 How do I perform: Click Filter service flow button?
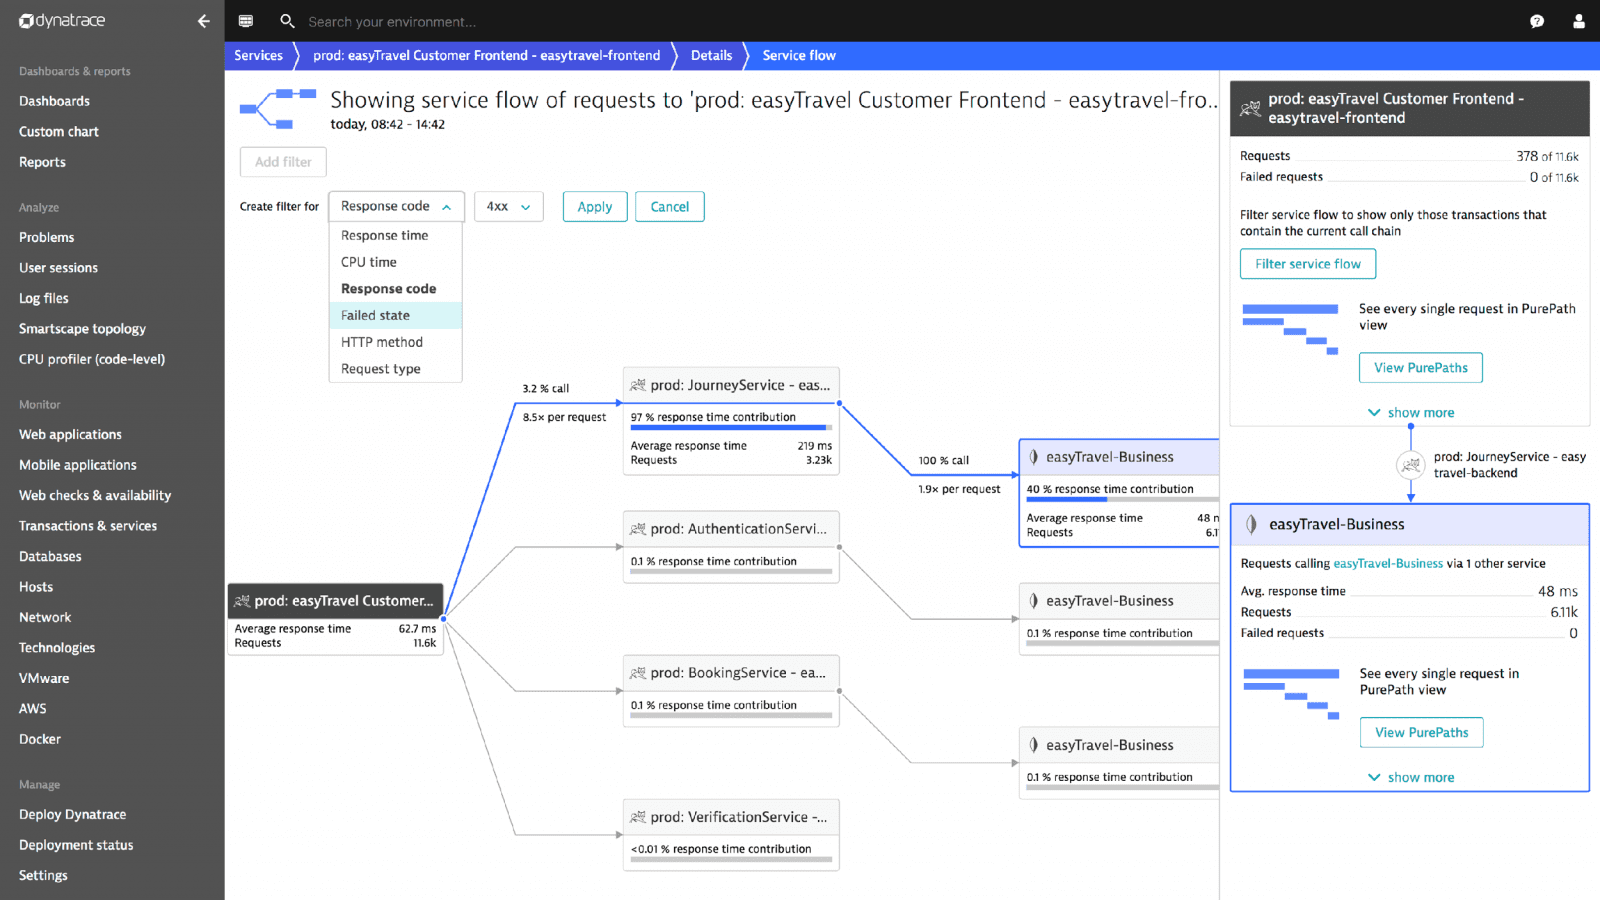[x=1308, y=264]
